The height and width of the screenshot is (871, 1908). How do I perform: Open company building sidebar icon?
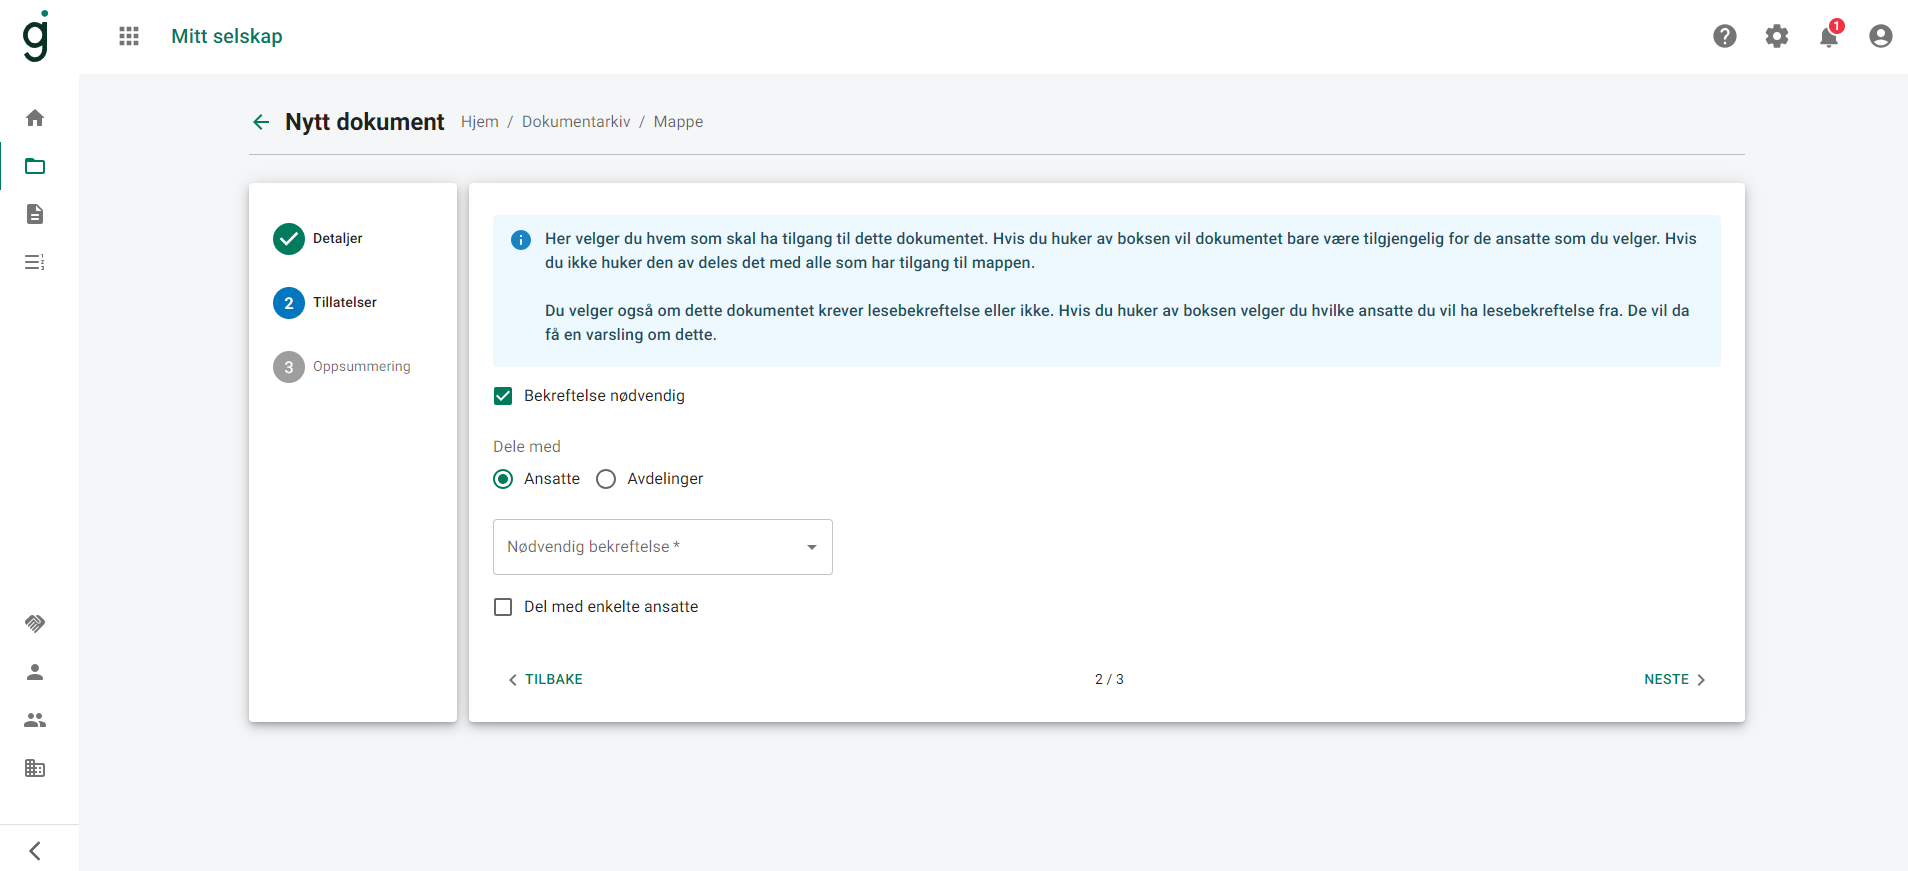35,768
